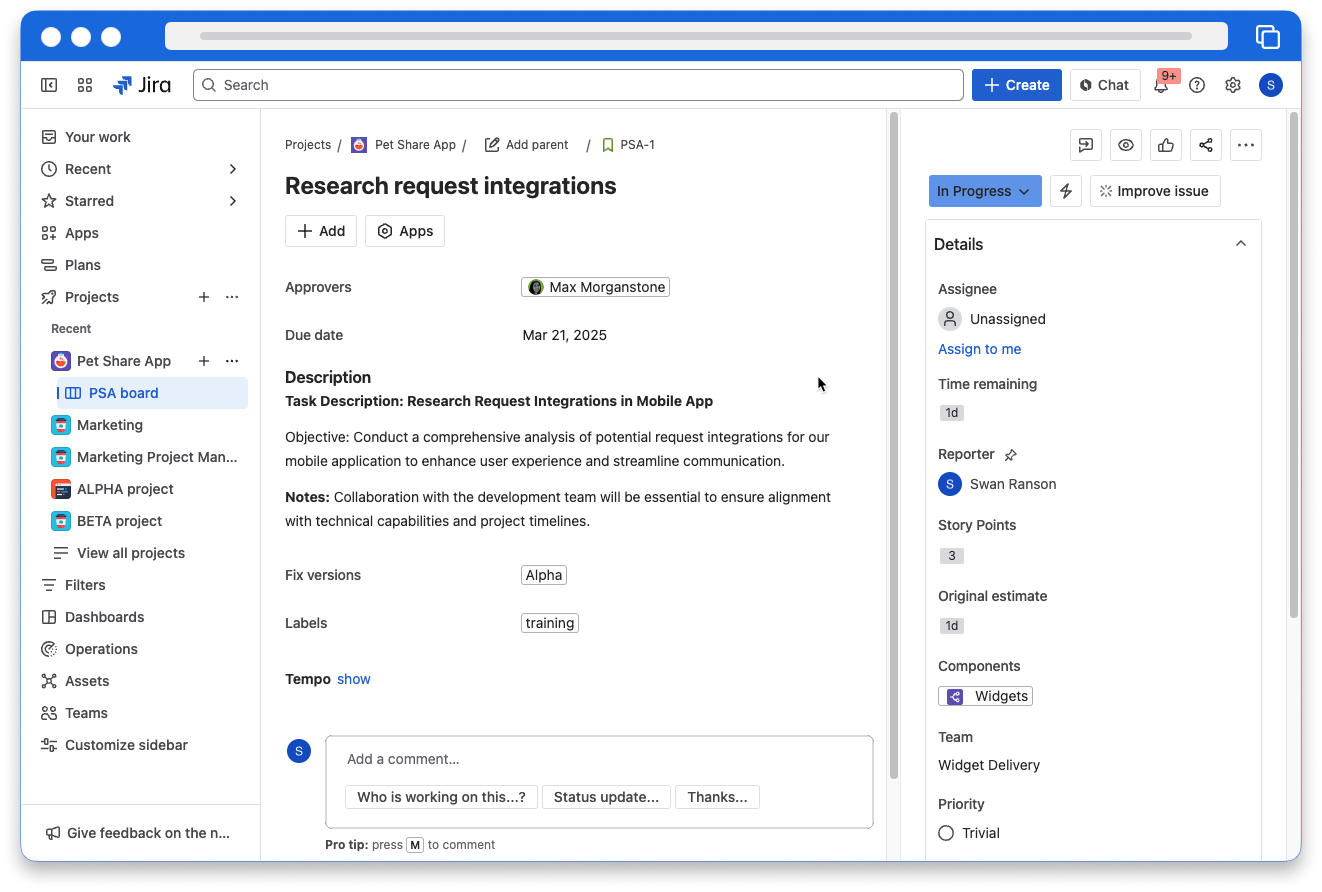
Task: Click the Widgets component tag
Action: pyautogui.click(x=985, y=696)
